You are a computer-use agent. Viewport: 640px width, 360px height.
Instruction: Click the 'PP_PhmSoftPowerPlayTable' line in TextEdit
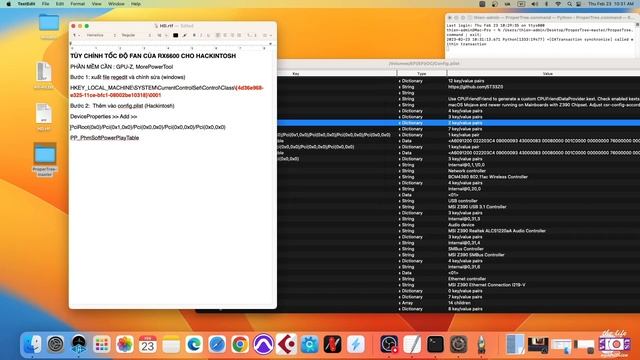coord(104,138)
